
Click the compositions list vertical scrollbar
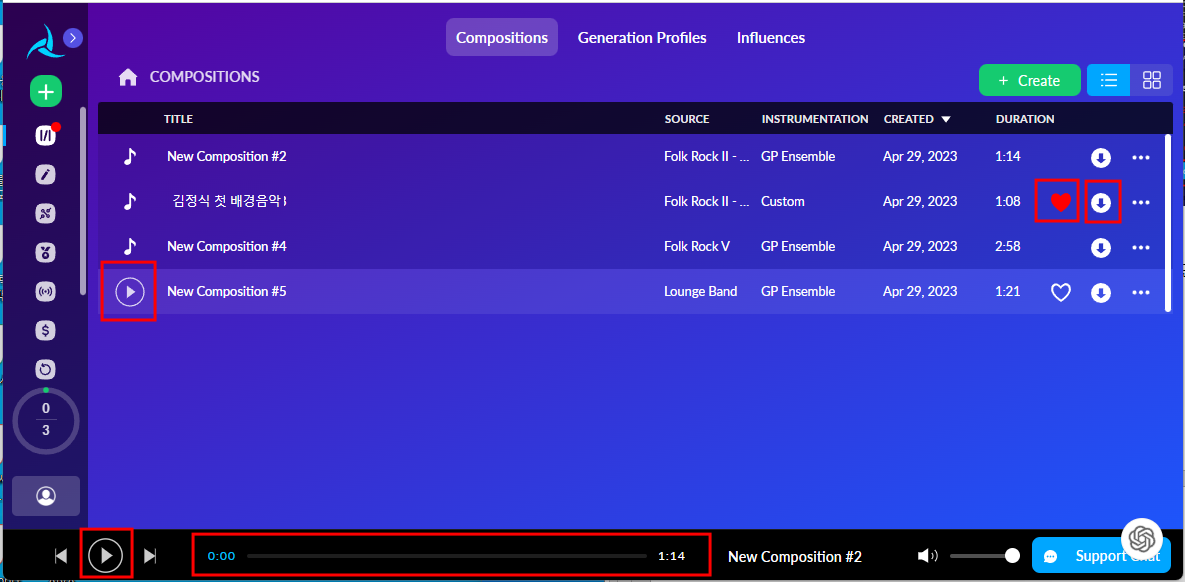tap(1168, 221)
